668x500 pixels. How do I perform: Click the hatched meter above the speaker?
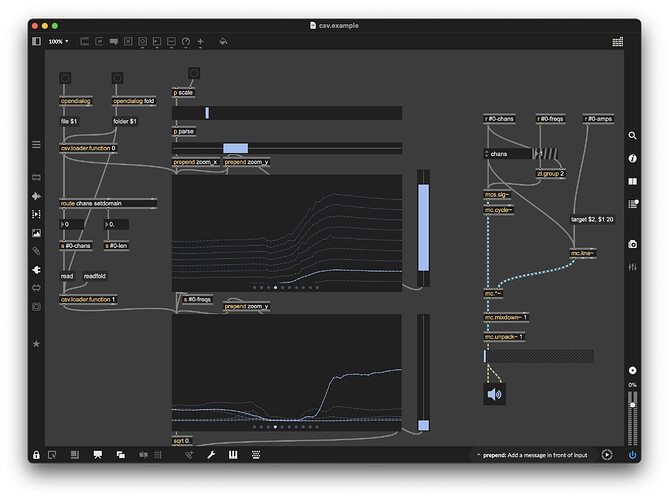point(538,356)
